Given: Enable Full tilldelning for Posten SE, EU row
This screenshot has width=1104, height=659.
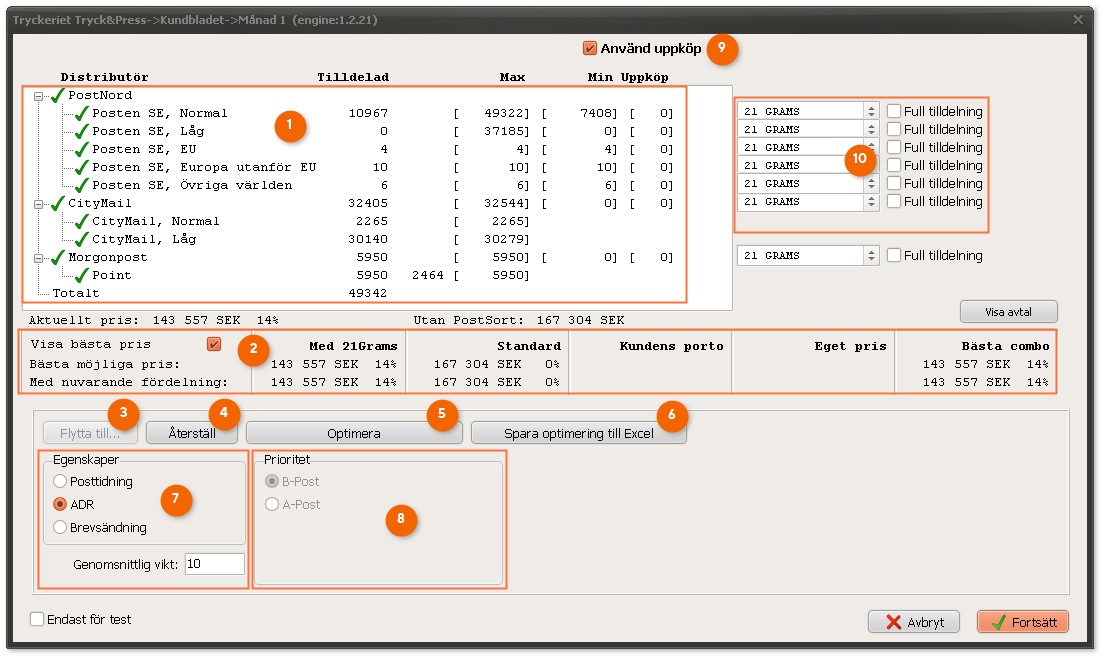Looking at the screenshot, I should click(x=893, y=146).
